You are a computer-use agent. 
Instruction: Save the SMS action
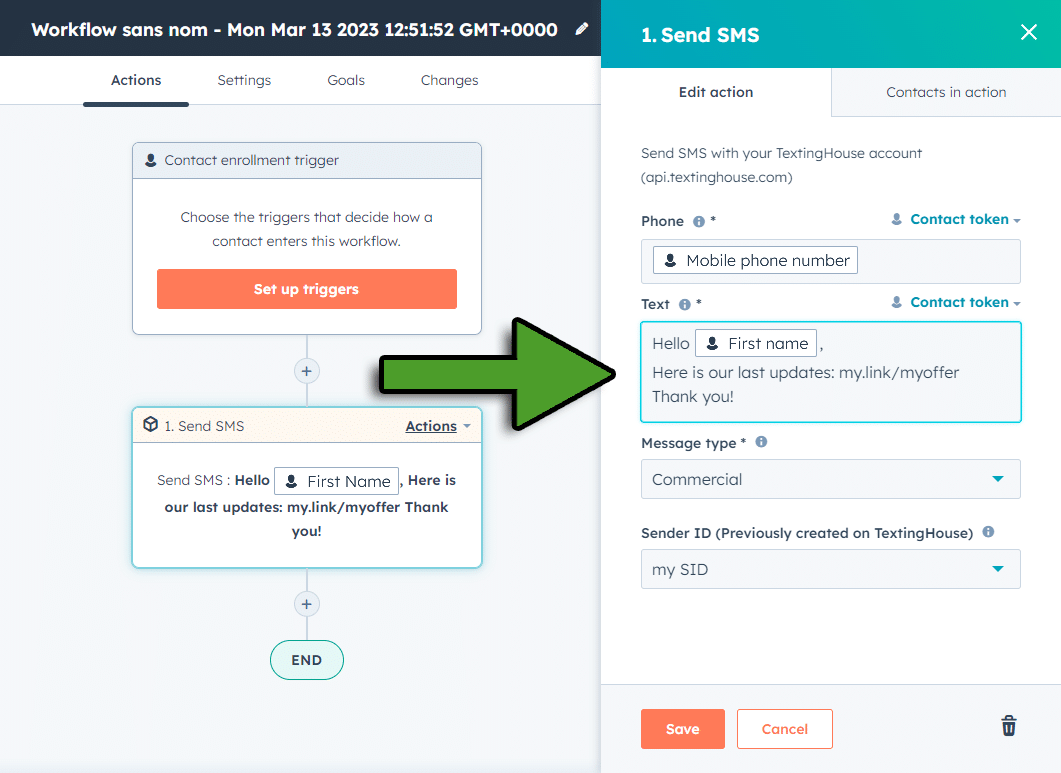pyautogui.click(x=682, y=729)
